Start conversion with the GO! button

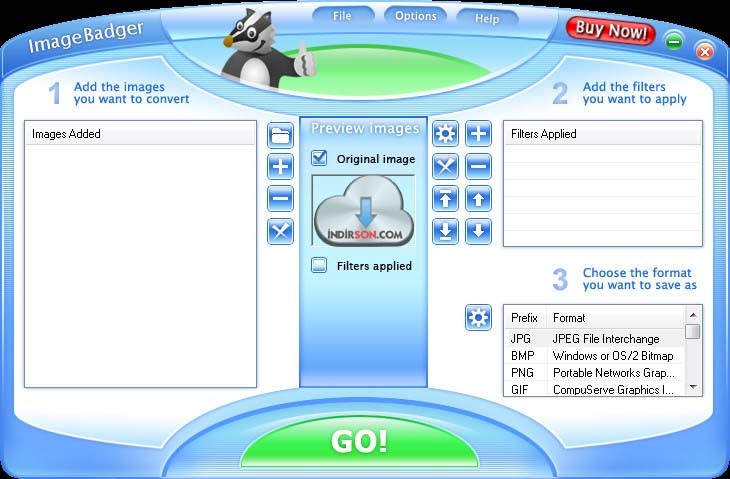point(359,440)
